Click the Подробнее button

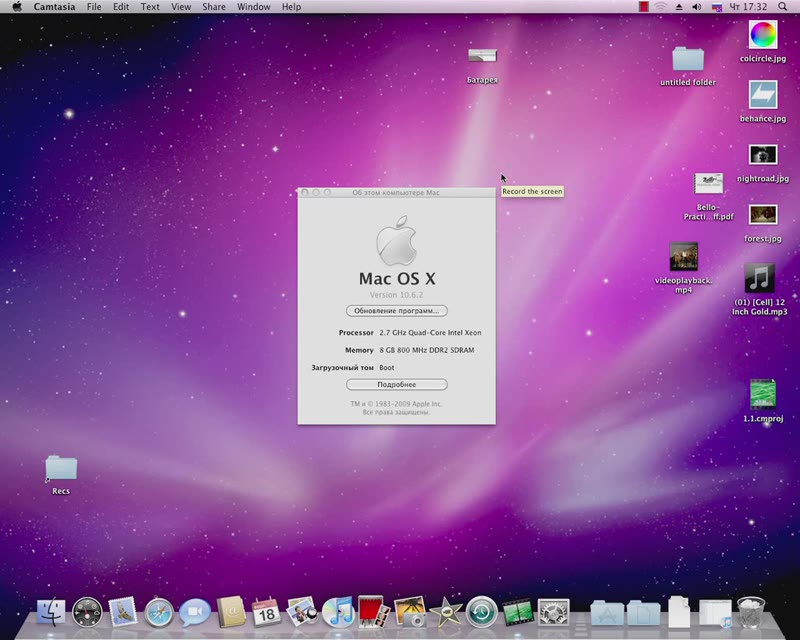coord(396,385)
